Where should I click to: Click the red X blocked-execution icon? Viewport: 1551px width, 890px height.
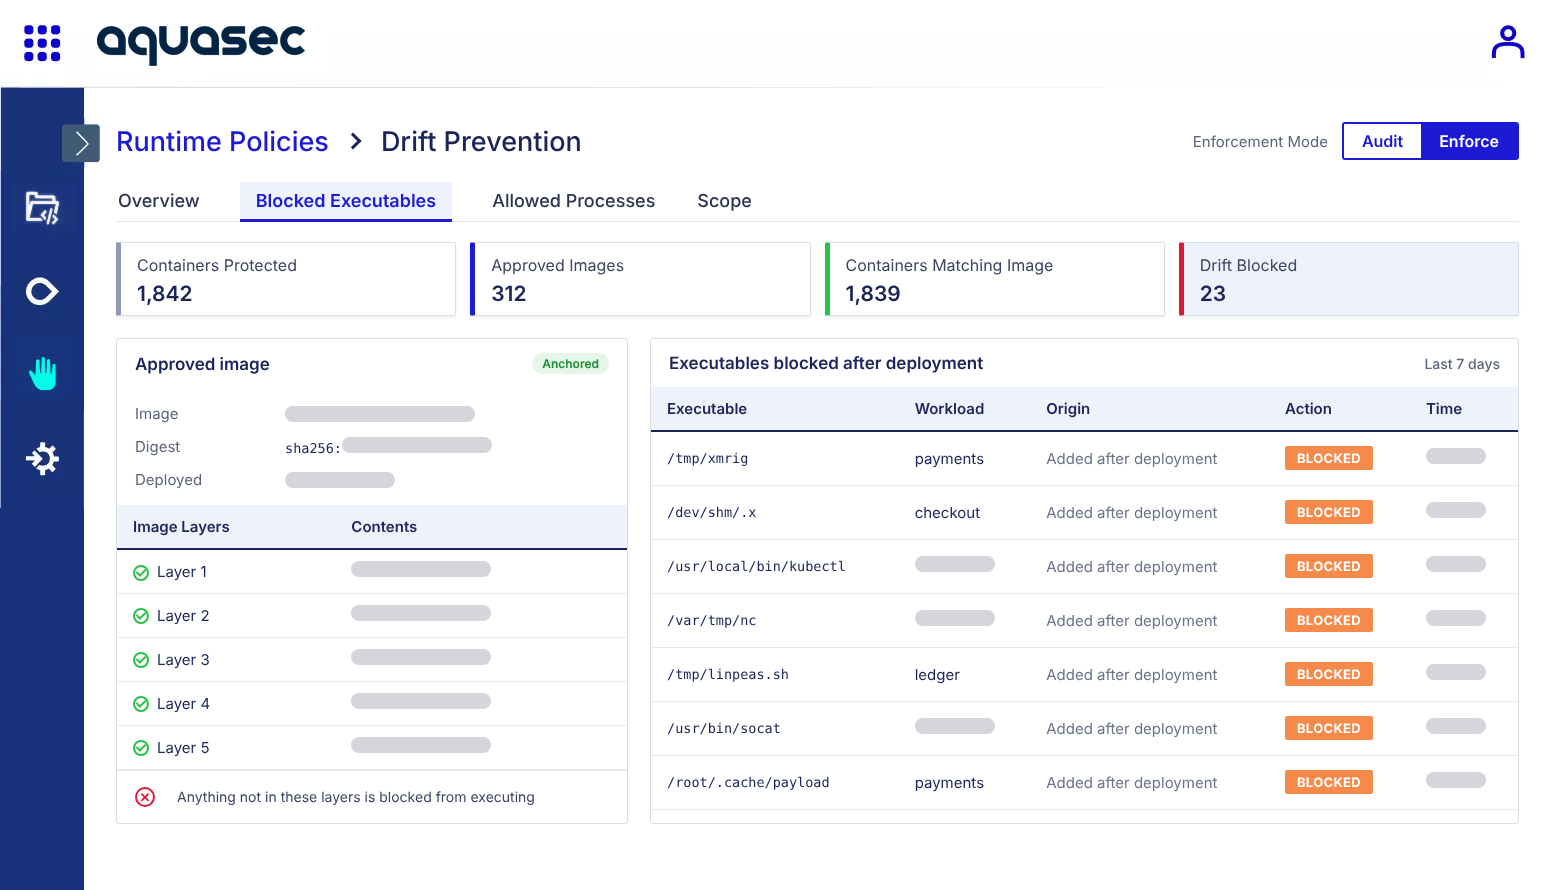pyautogui.click(x=145, y=797)
